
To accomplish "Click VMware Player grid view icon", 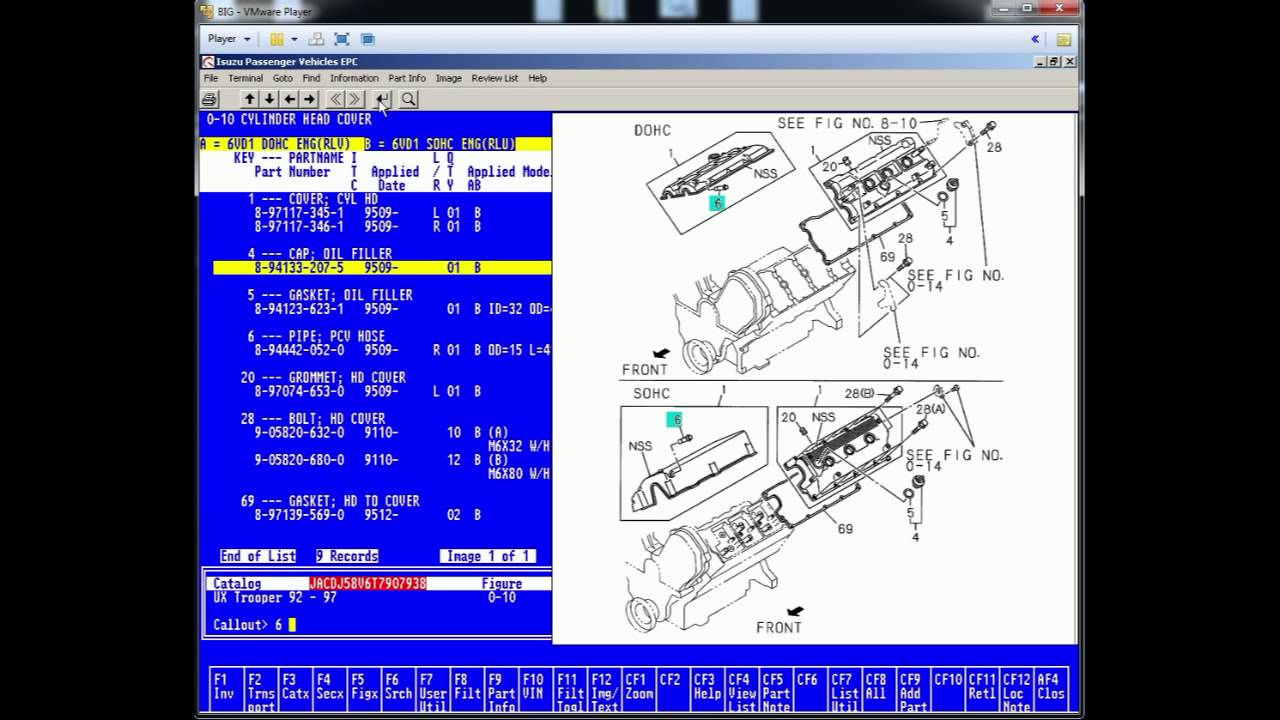I will (277, 39).
